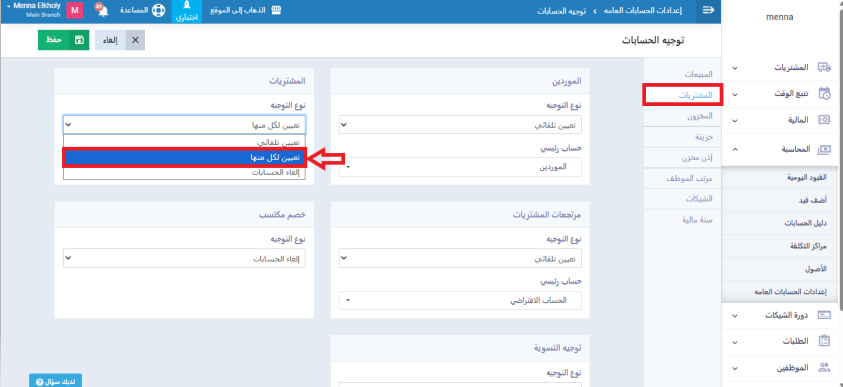Image resolution: width=843 pixels, height=387 pixels.
Task: Collapse the المحاسبة sidebar chevron
Action: 735,149
